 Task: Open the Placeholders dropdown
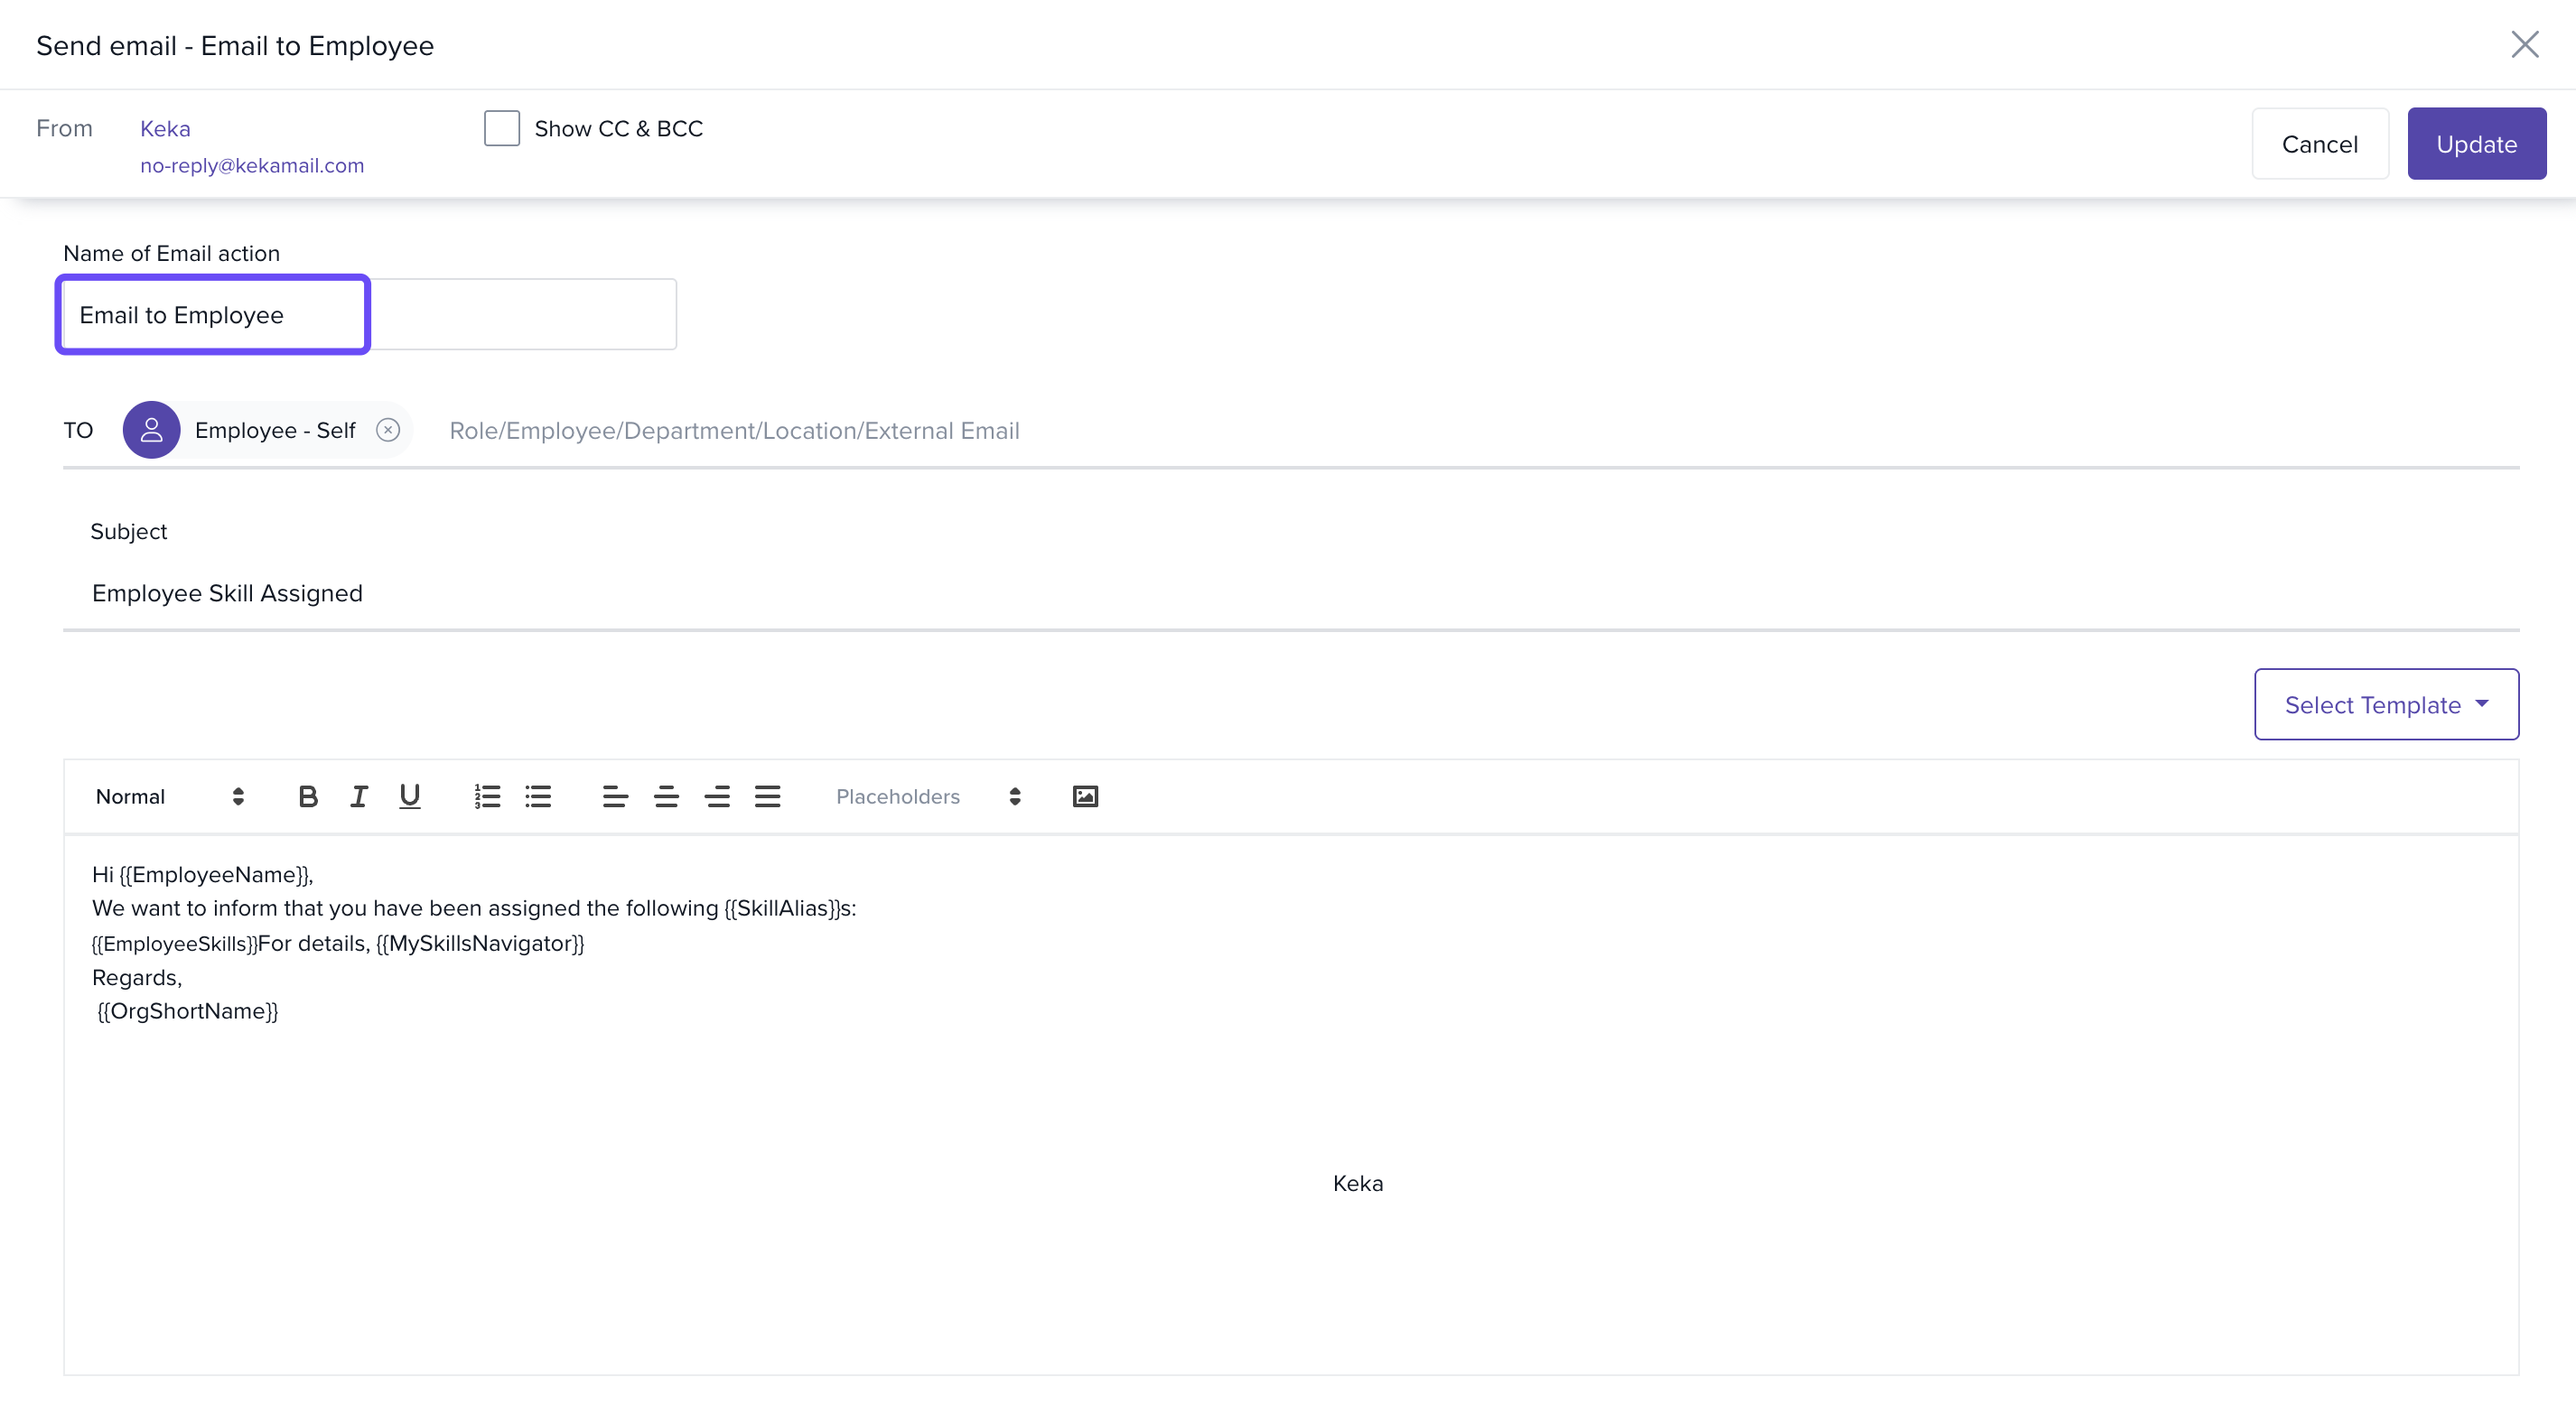(927, 796)
